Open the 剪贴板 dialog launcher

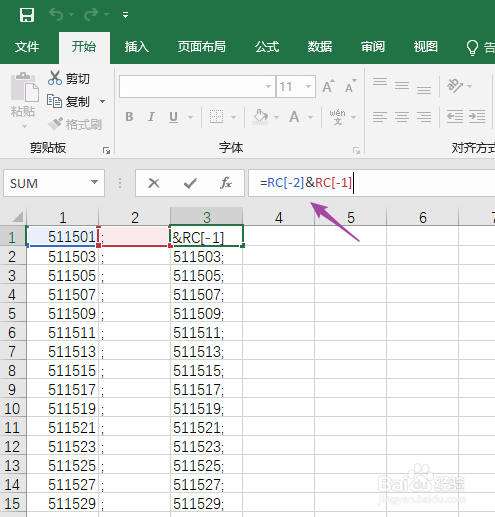coord(106,151)
